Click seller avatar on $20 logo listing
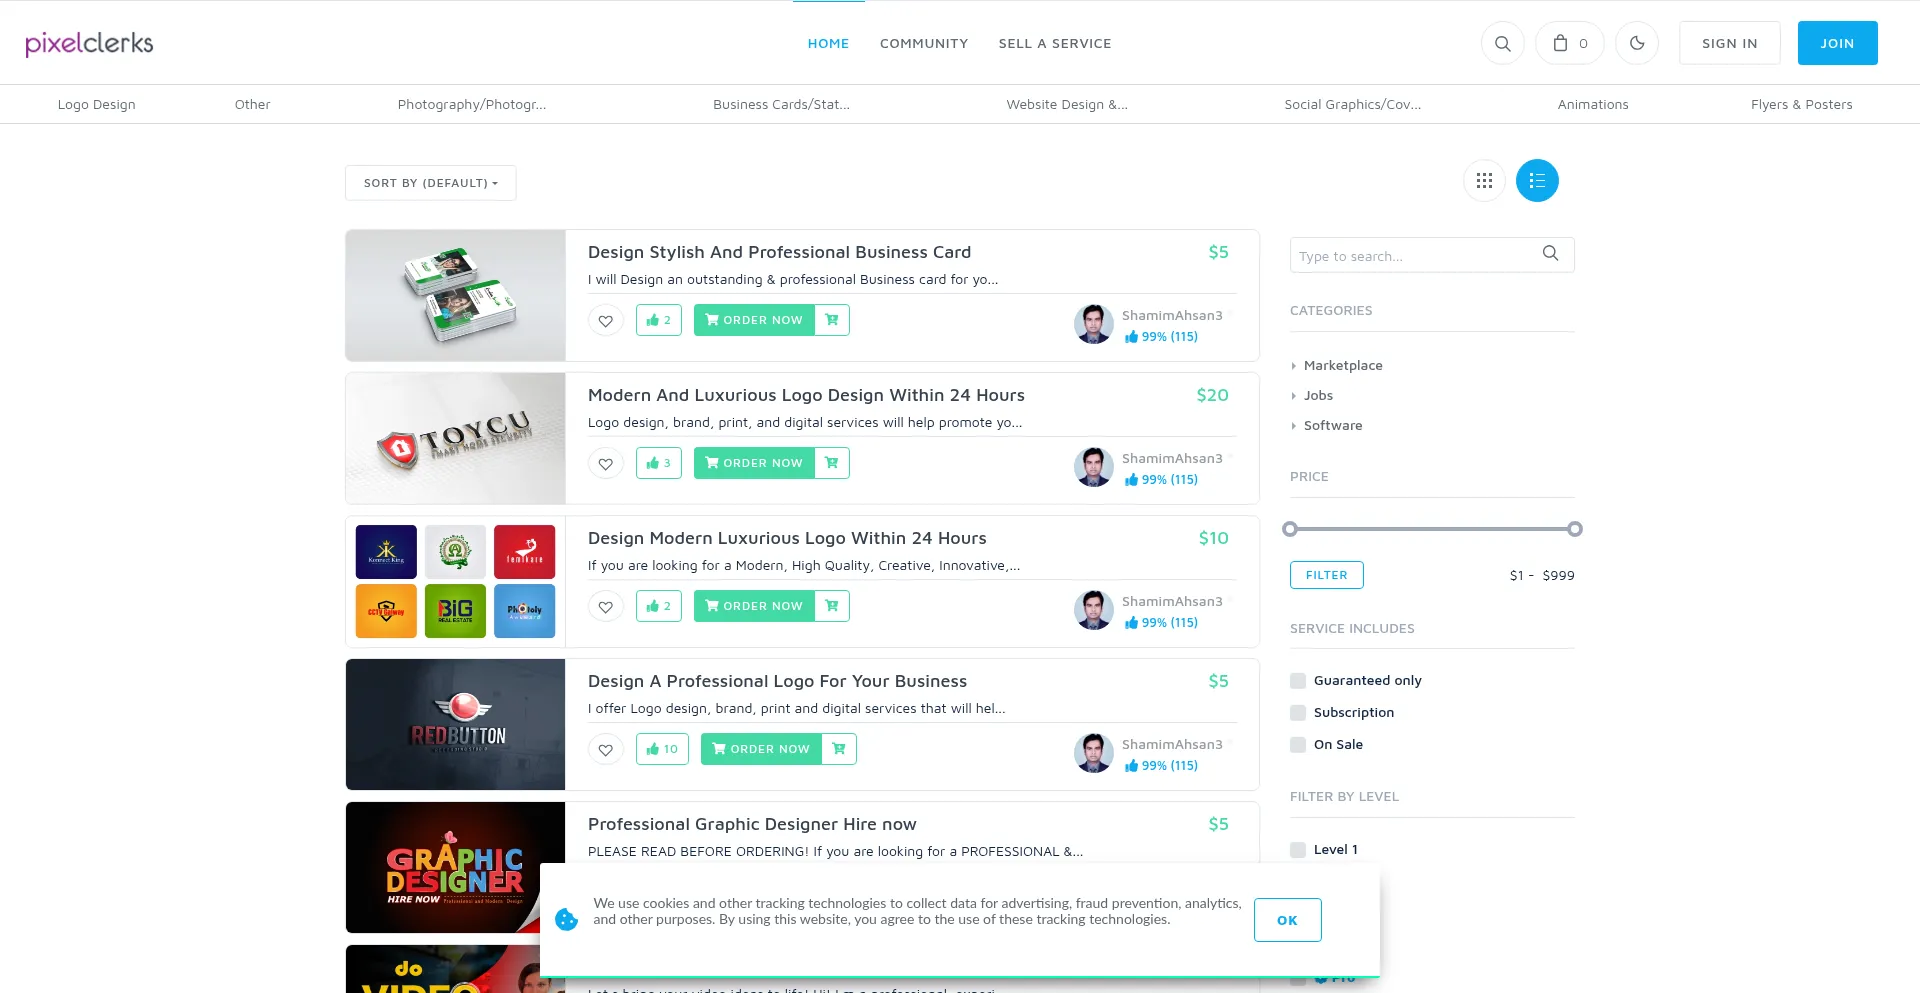 pyautogui.click(x=1094, y=467)
